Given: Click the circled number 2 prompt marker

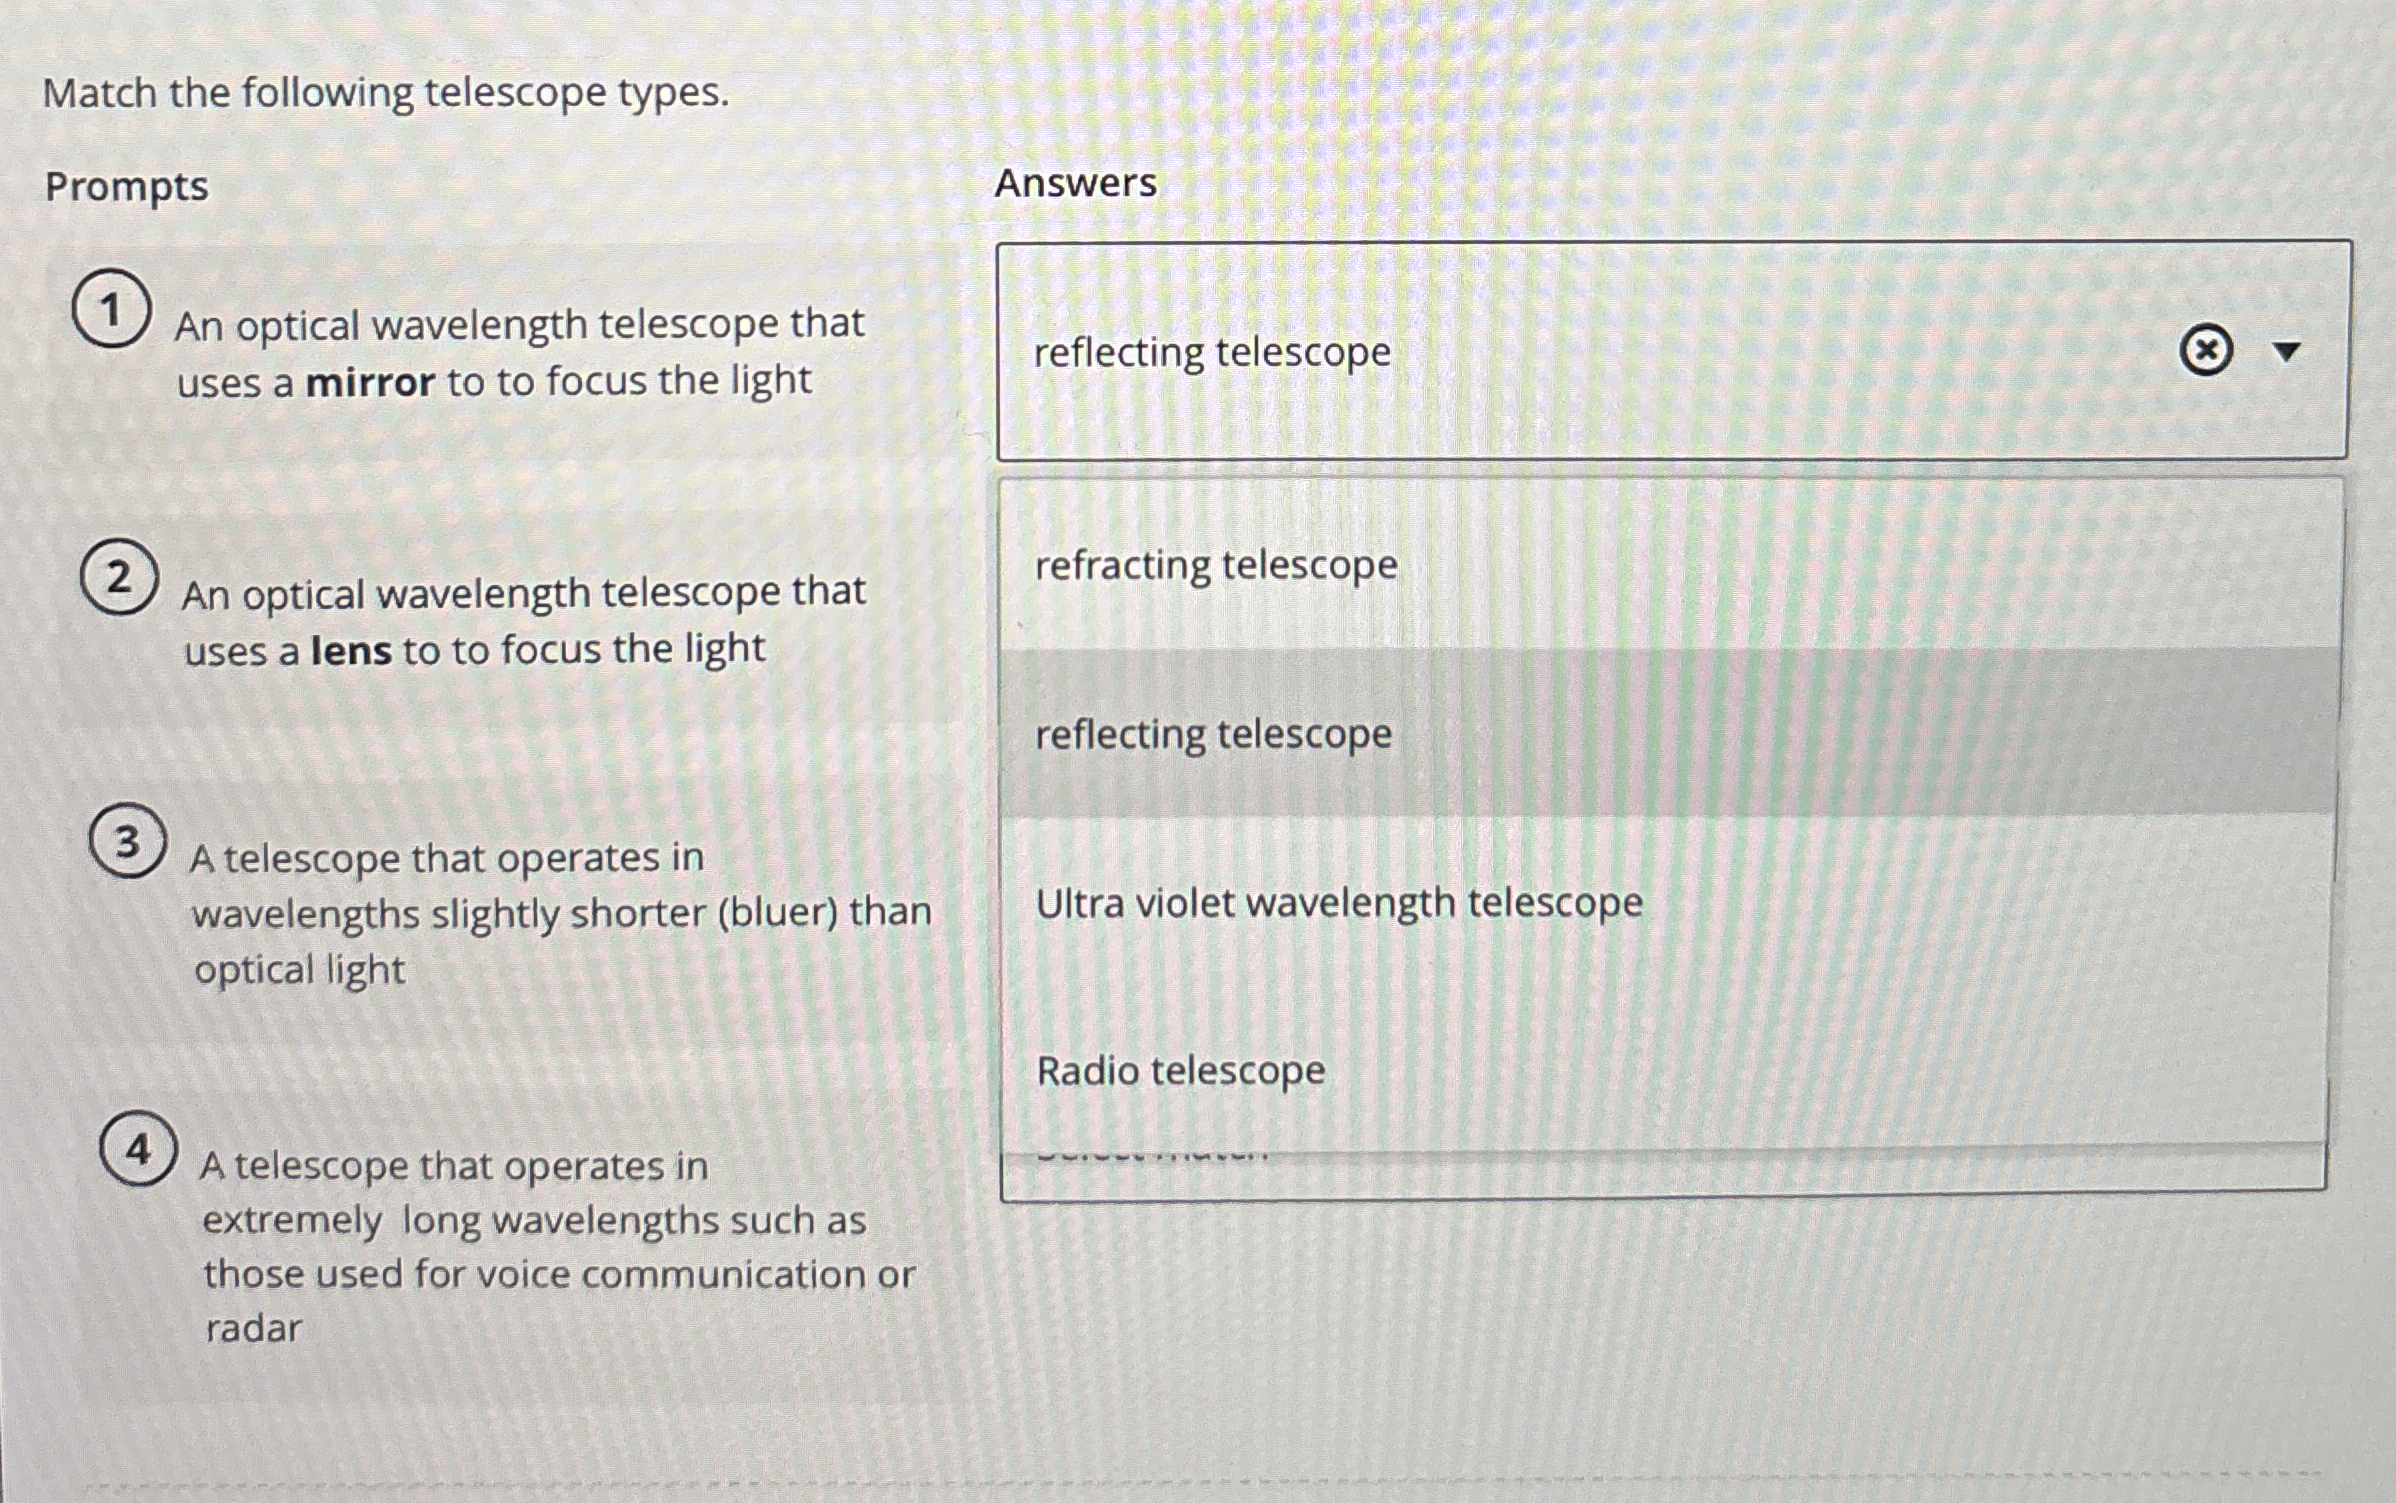Looking at the screenshot, I should pos(117,578).
